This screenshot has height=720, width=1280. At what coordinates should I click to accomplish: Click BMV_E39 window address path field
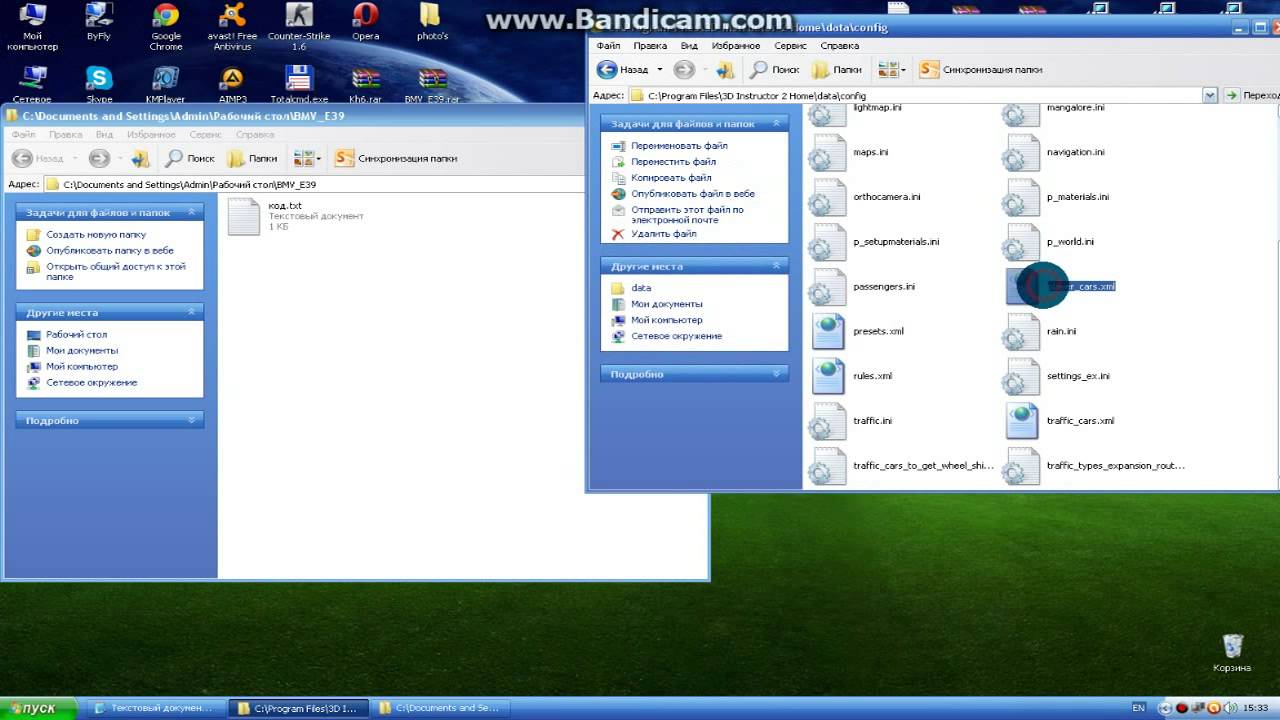tap(314, 184)
